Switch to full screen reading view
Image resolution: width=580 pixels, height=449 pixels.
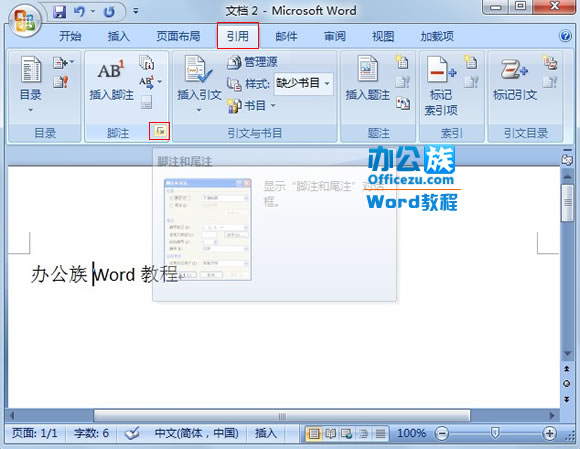[330, 433]
